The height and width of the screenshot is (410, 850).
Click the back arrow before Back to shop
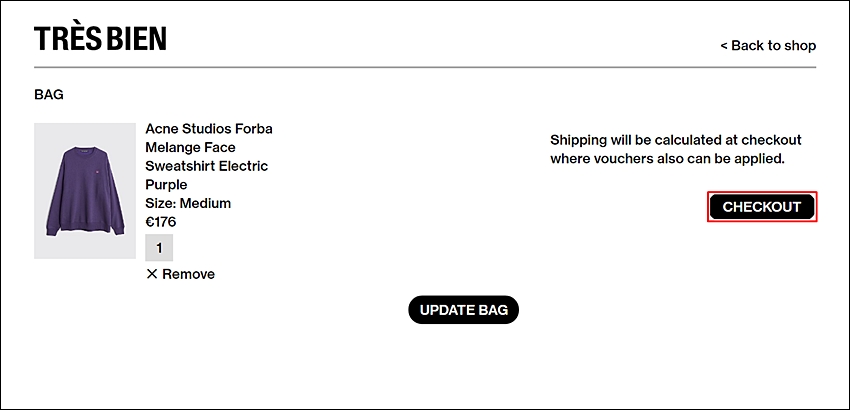click(x=724, y=46)
